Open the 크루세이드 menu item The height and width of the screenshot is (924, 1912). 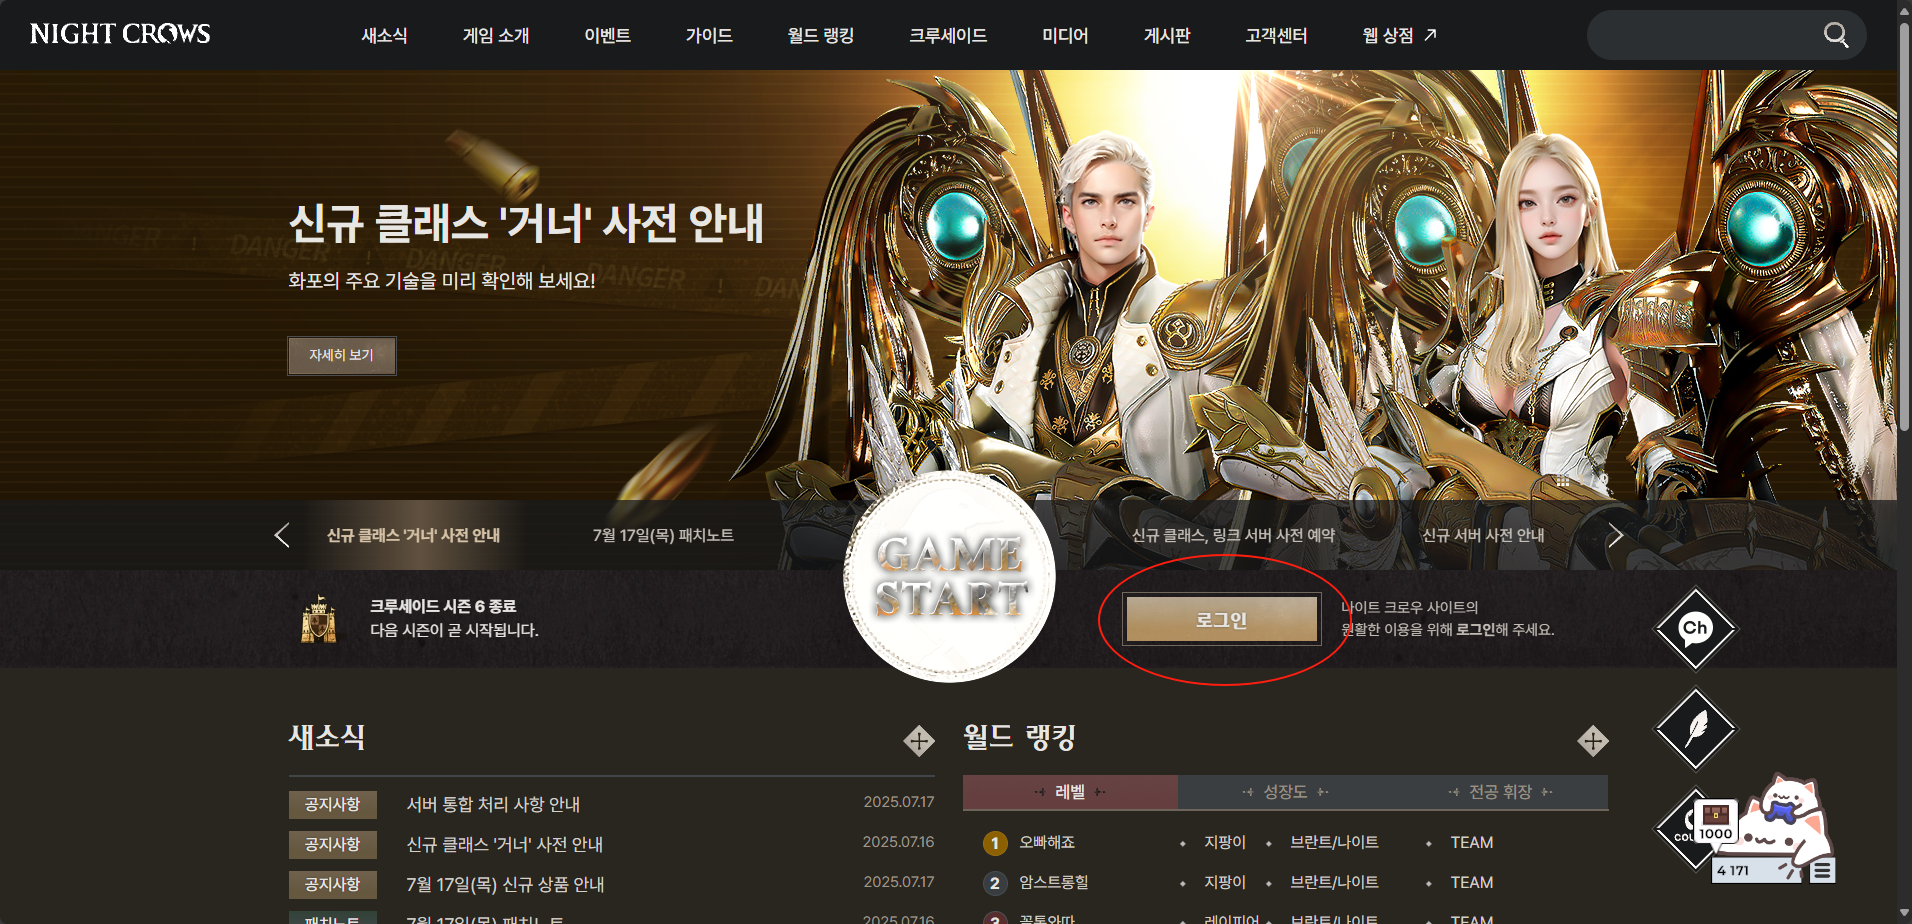point(947,35)
